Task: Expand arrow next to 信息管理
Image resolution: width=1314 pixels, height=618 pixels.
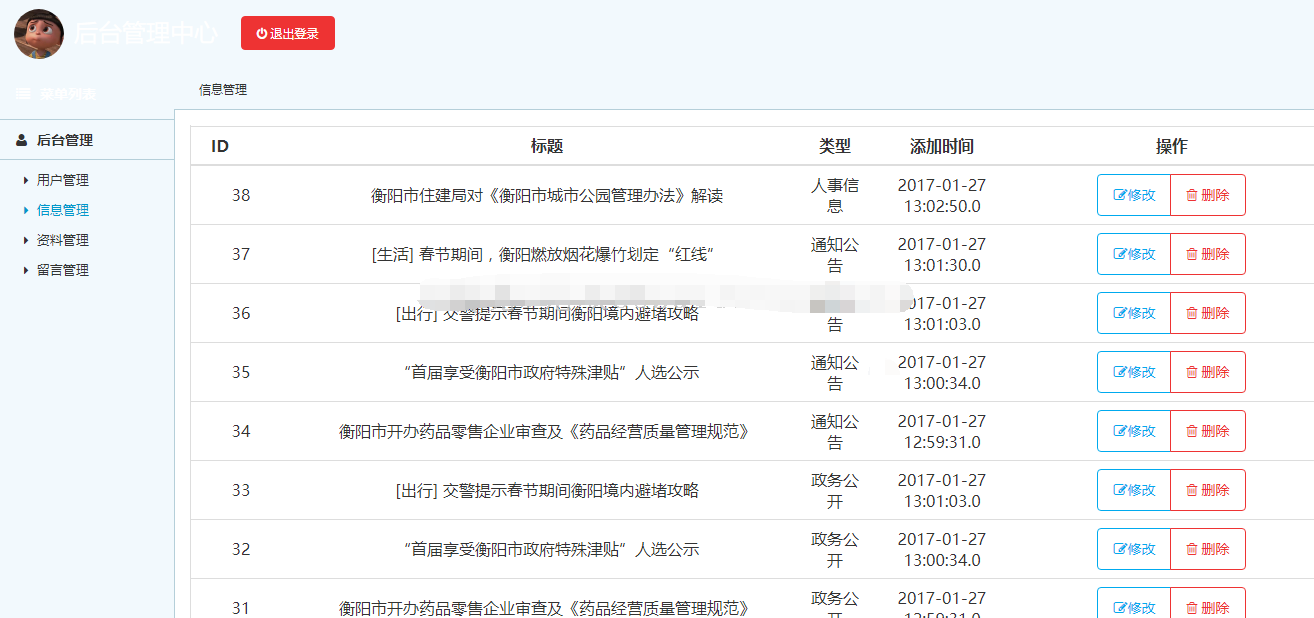Action: pos(26,210)
